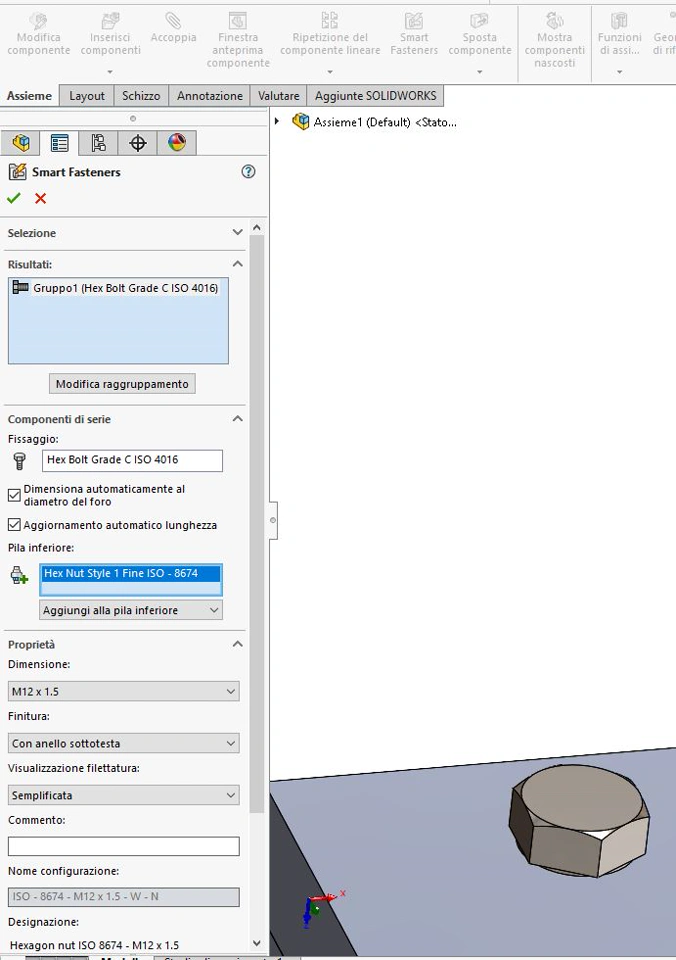Click panel splitter collapse handle
This screenshot has height=960, width=676.
273,520
